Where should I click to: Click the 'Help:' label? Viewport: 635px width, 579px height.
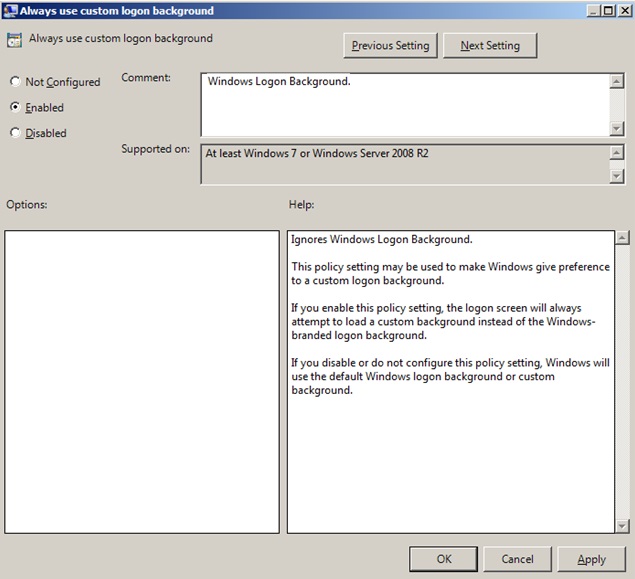tap(301, 204)
